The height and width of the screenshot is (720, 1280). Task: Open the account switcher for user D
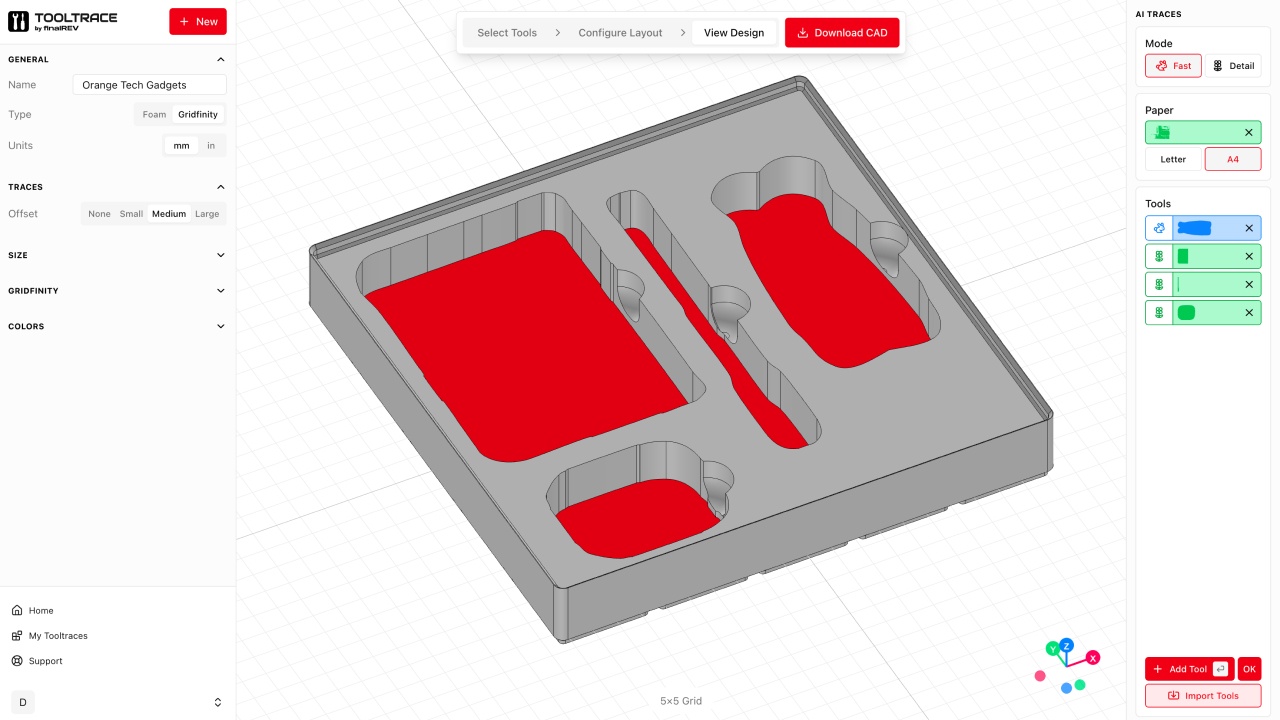(118, 703)
